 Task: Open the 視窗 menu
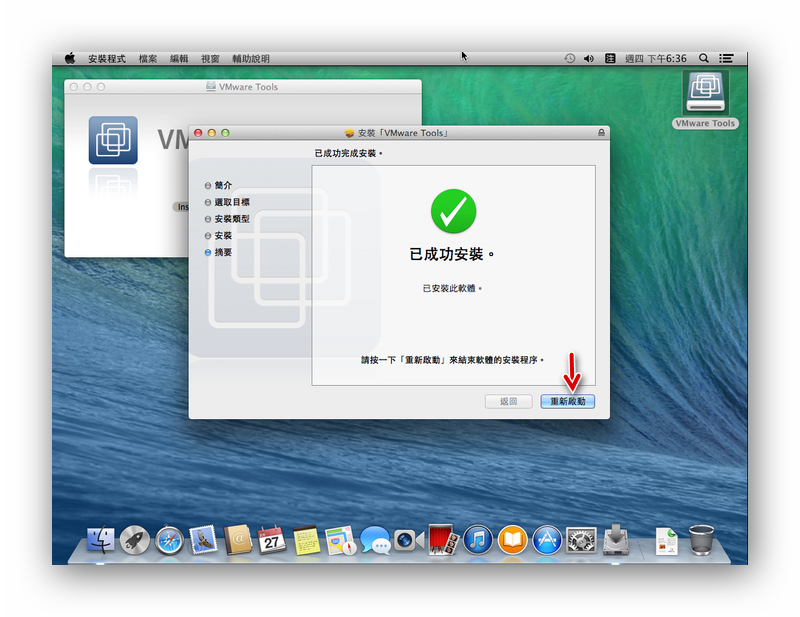(210, 59)
